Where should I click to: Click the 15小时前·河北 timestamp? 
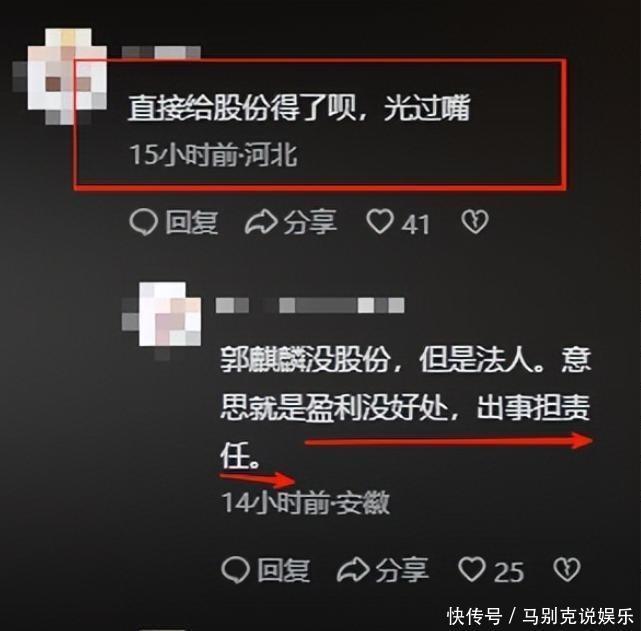(213, 155)
